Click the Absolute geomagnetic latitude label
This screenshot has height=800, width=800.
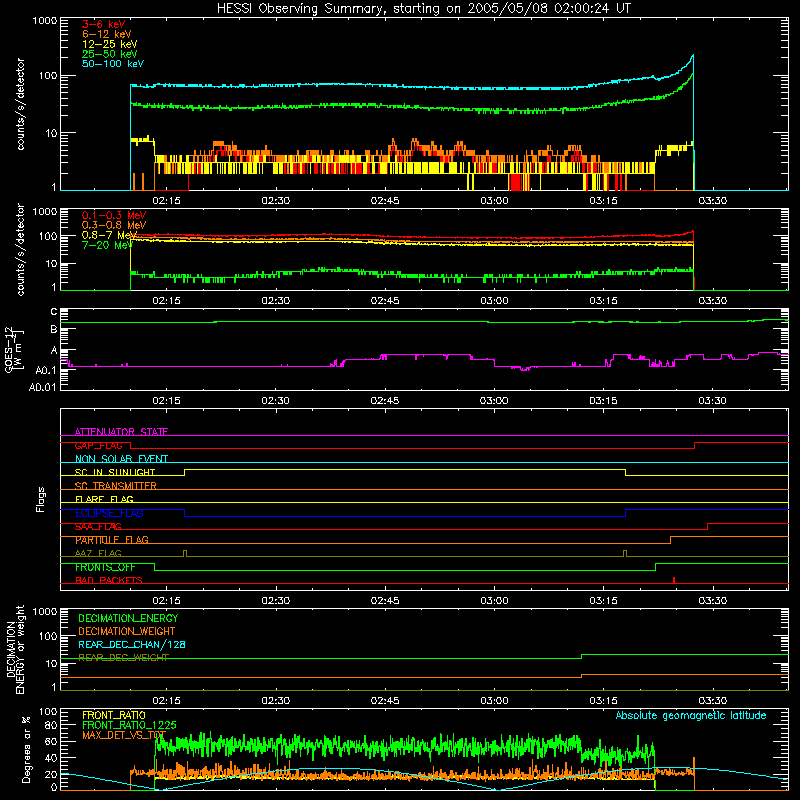691,715
